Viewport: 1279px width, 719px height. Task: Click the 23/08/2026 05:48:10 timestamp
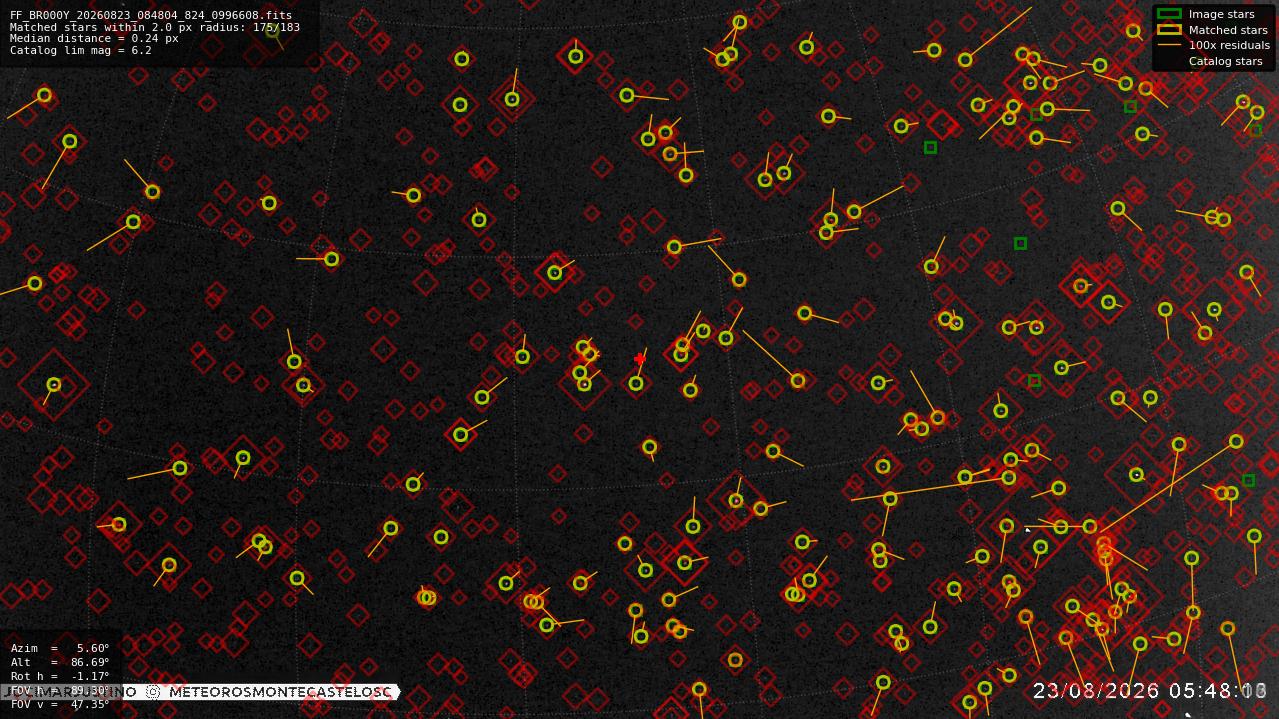click(1150, 691)
